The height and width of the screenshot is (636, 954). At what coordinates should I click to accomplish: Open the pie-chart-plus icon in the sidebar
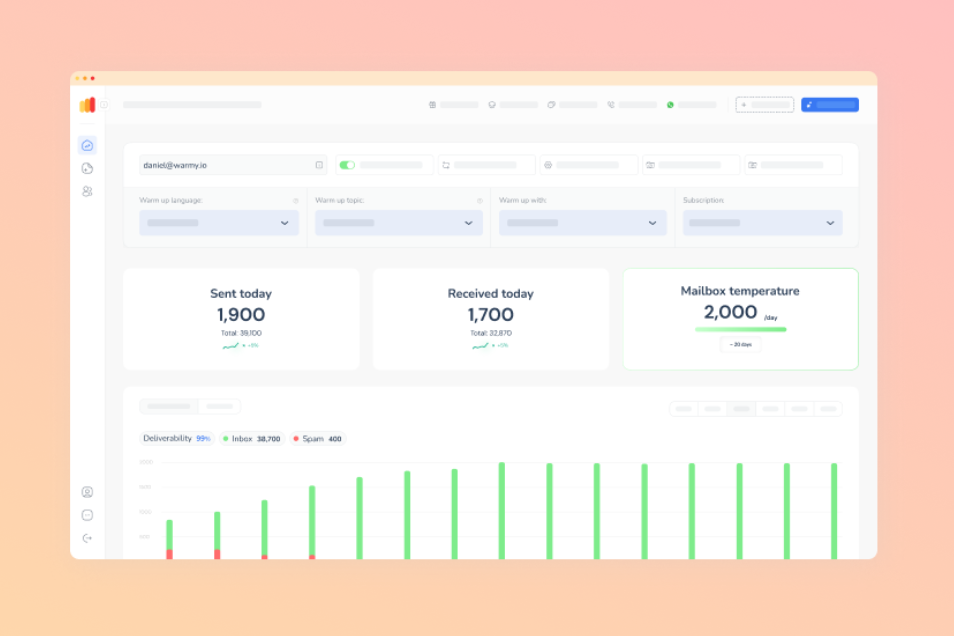(88, 169)
